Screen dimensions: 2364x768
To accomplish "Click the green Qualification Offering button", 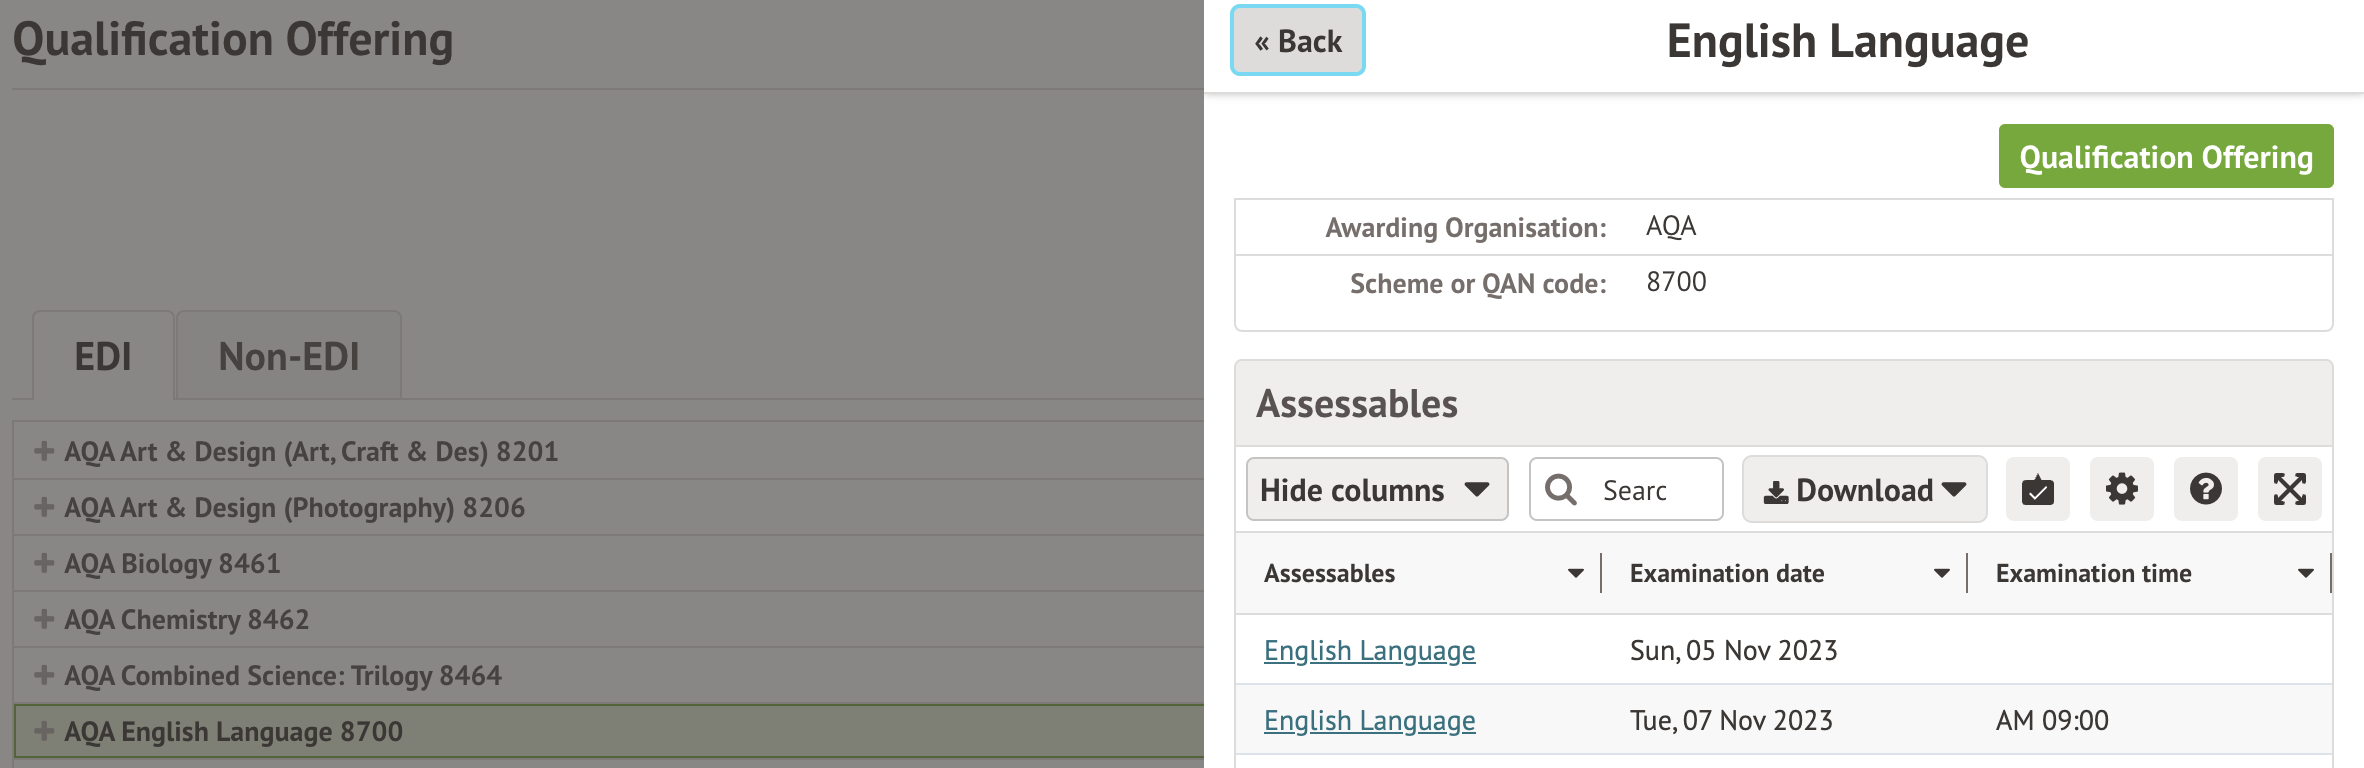I will [2165, 157].
